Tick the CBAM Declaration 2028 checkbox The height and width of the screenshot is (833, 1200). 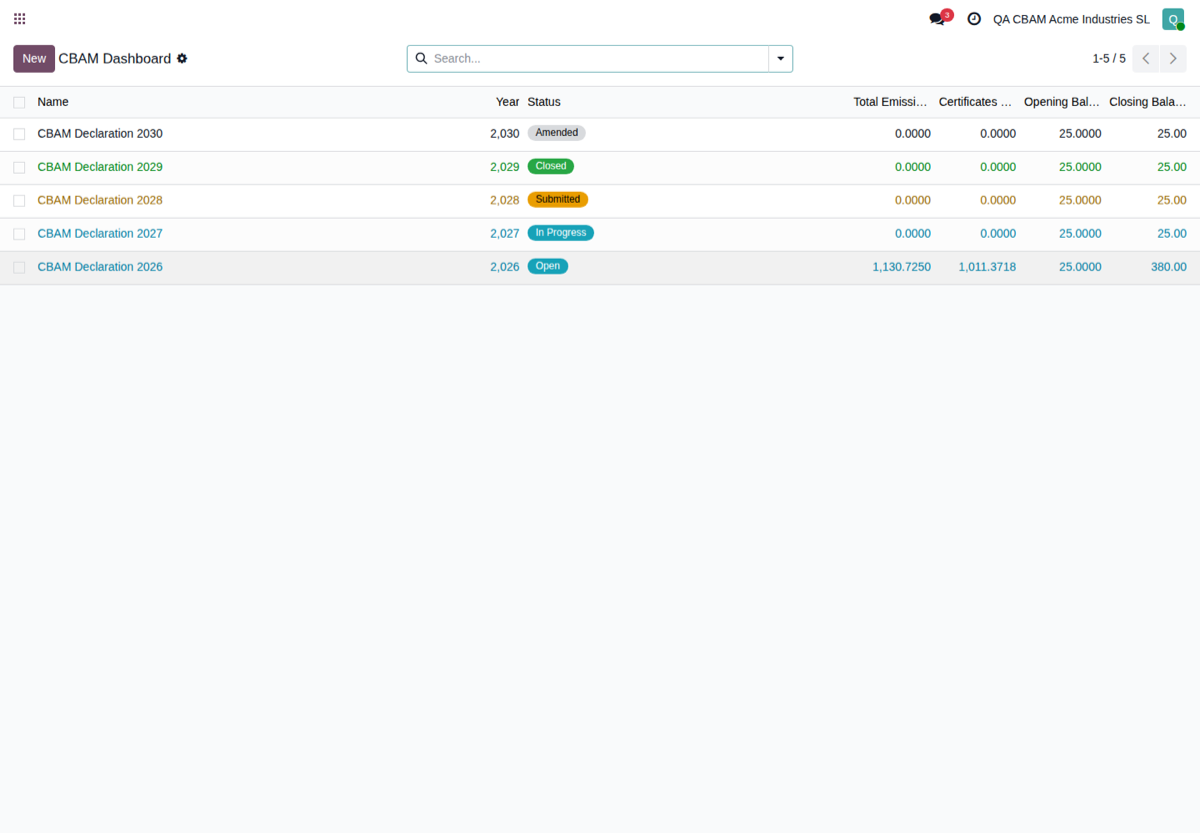click(x=19, y=200)
